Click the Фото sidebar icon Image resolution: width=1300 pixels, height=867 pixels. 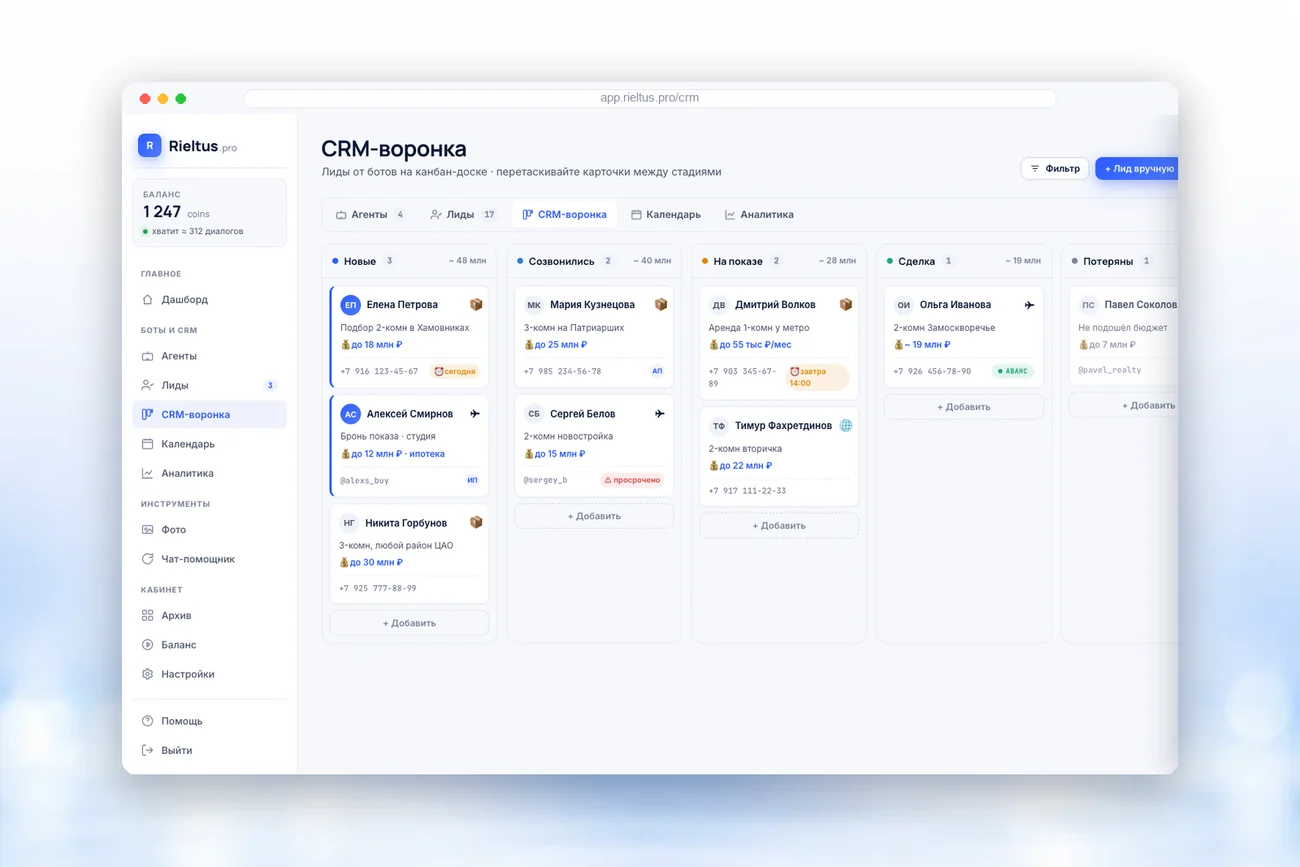(147, 530)
